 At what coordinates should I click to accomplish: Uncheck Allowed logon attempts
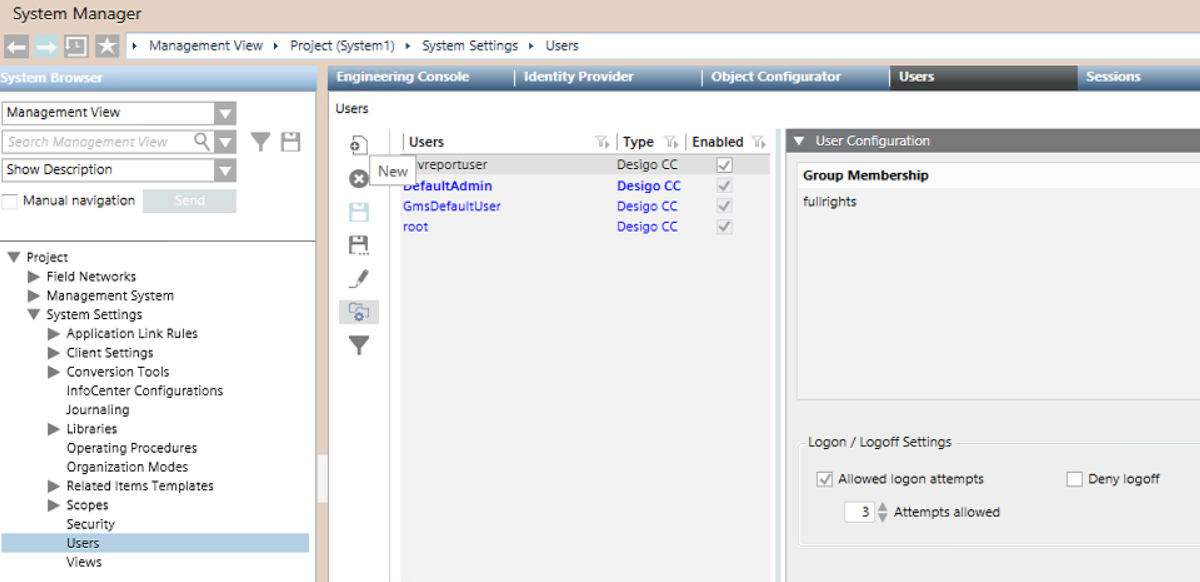tap(825, 479)
